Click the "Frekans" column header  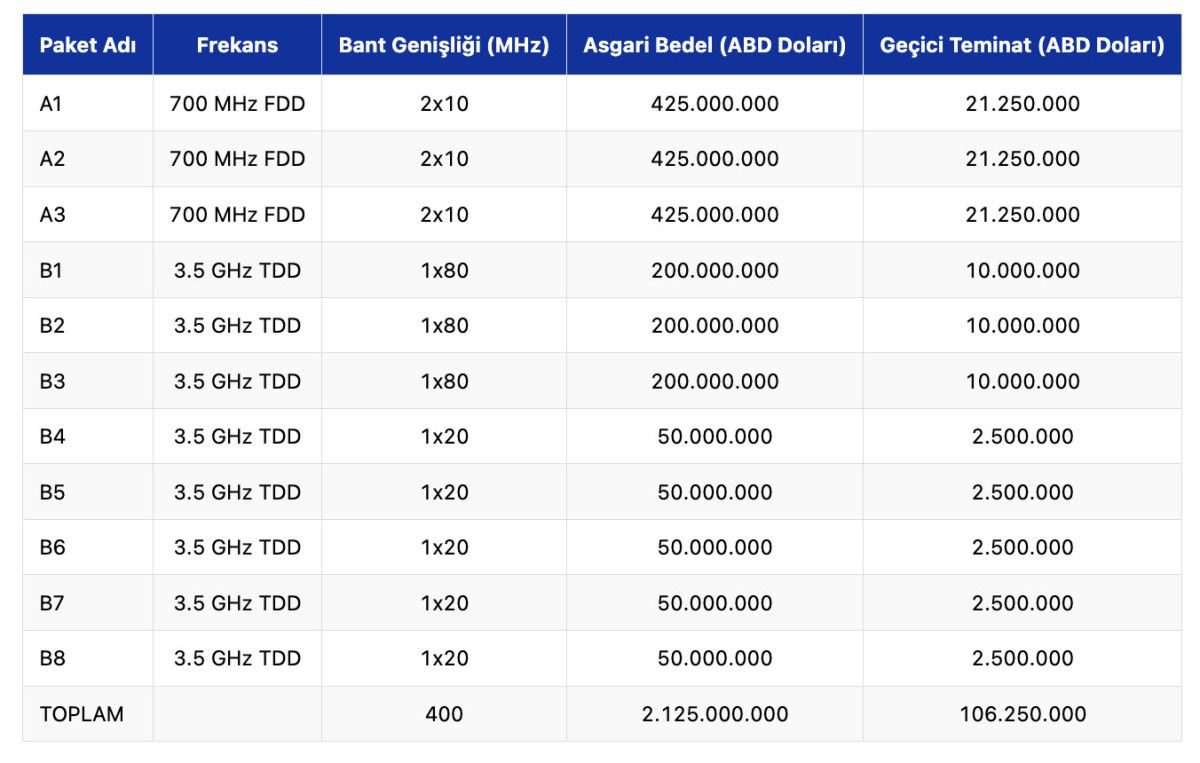point(237,45)
